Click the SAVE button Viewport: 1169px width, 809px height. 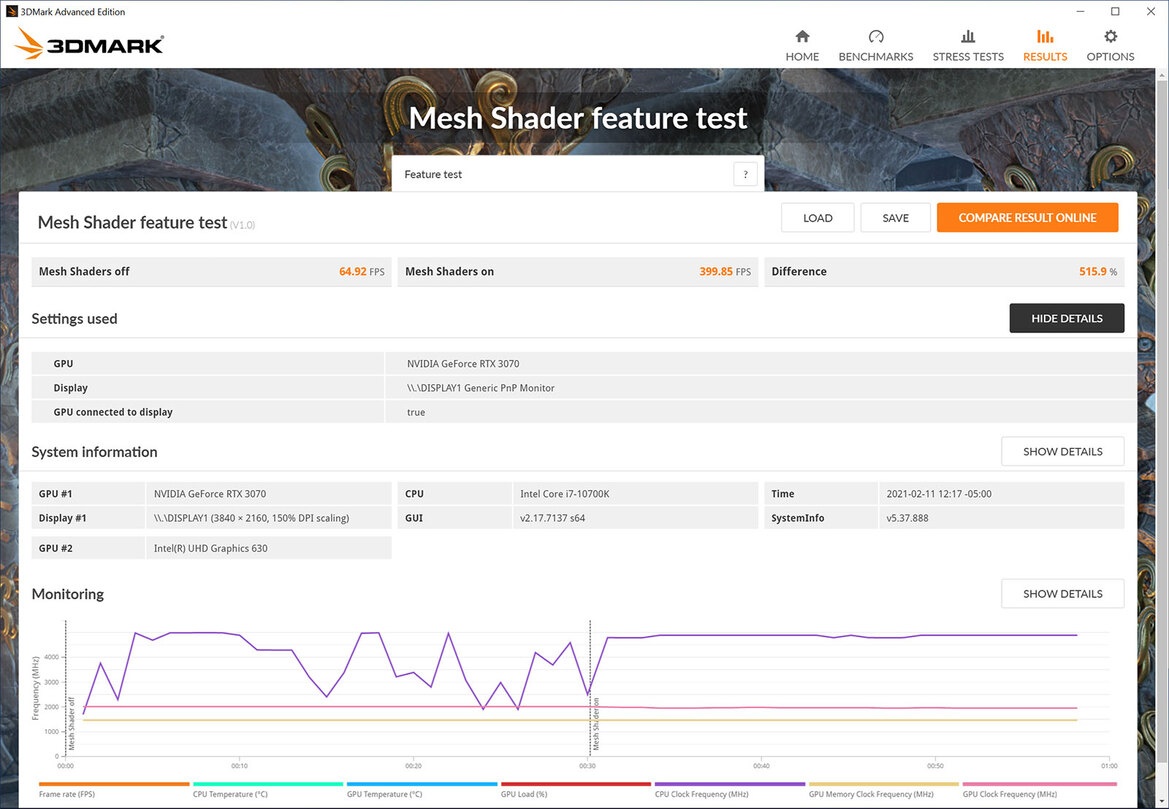(895, 218)
